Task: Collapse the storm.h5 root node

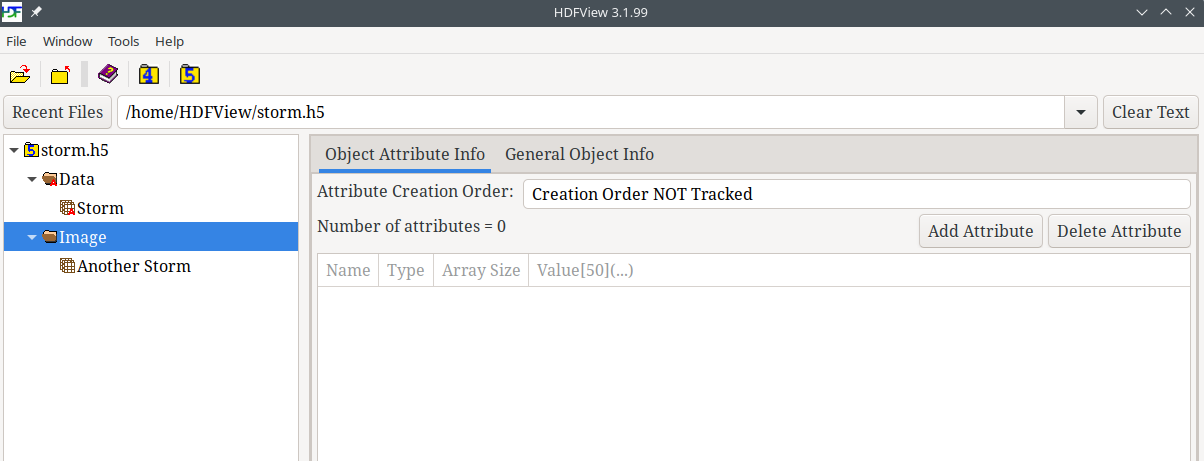Action: [x=13, y=151]
